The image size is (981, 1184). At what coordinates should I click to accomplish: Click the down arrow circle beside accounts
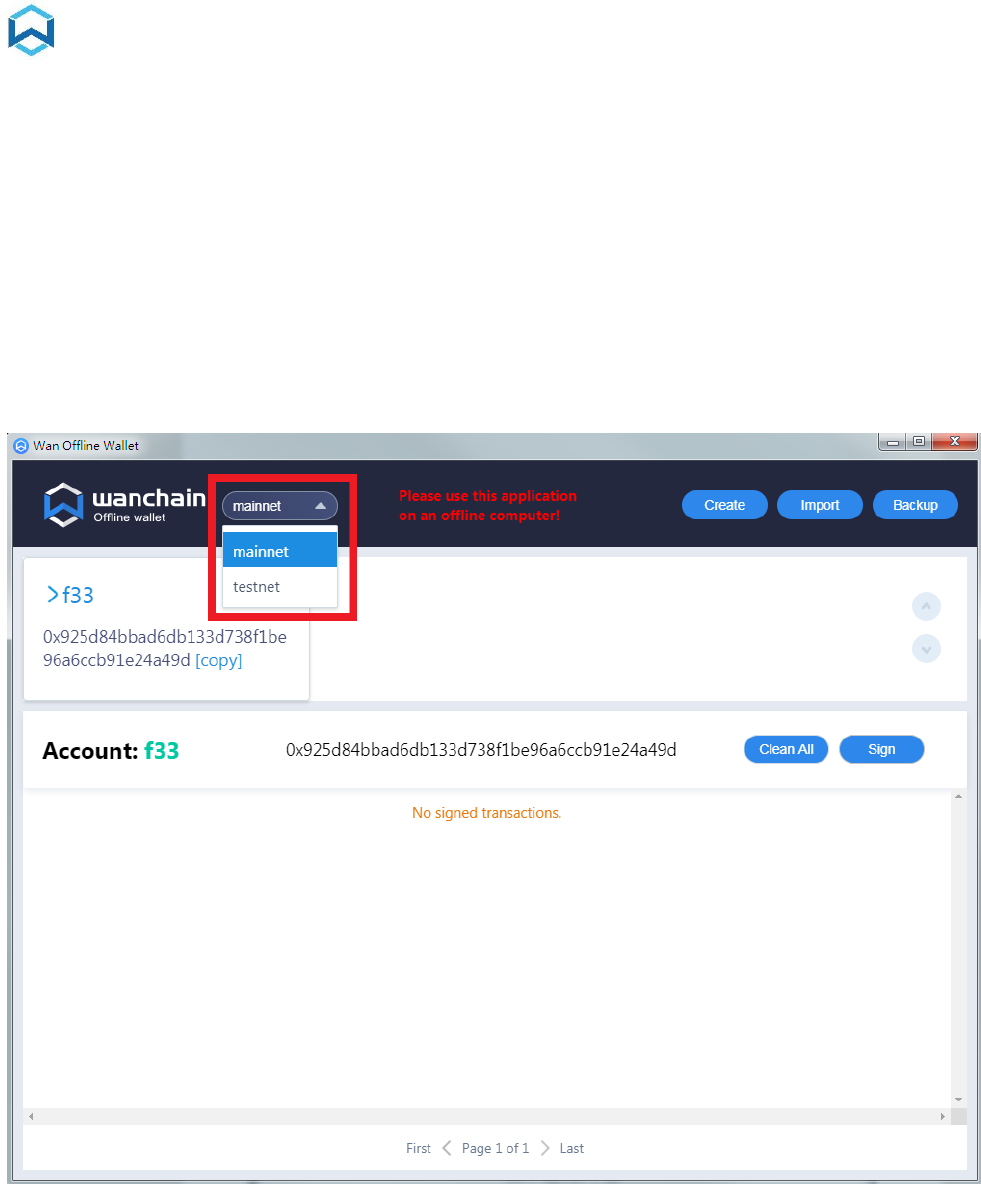click(x=926, y=649)
